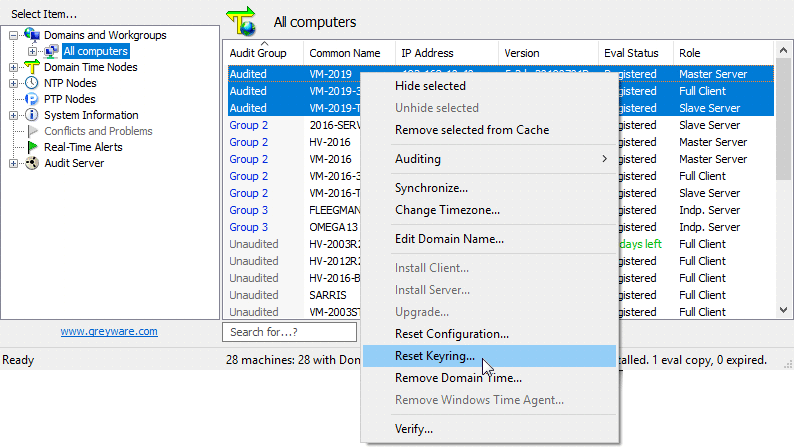Choose Edit Domain Name... option
The image size is (794, 447).
tap(489, 239)
